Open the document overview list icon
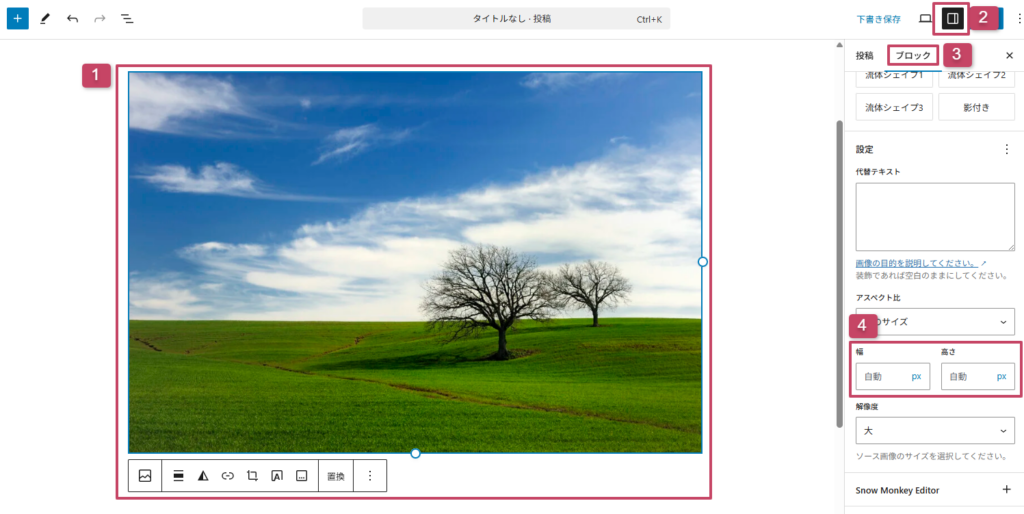Screen dimensions: 1024x514 [x=127, y=19]
